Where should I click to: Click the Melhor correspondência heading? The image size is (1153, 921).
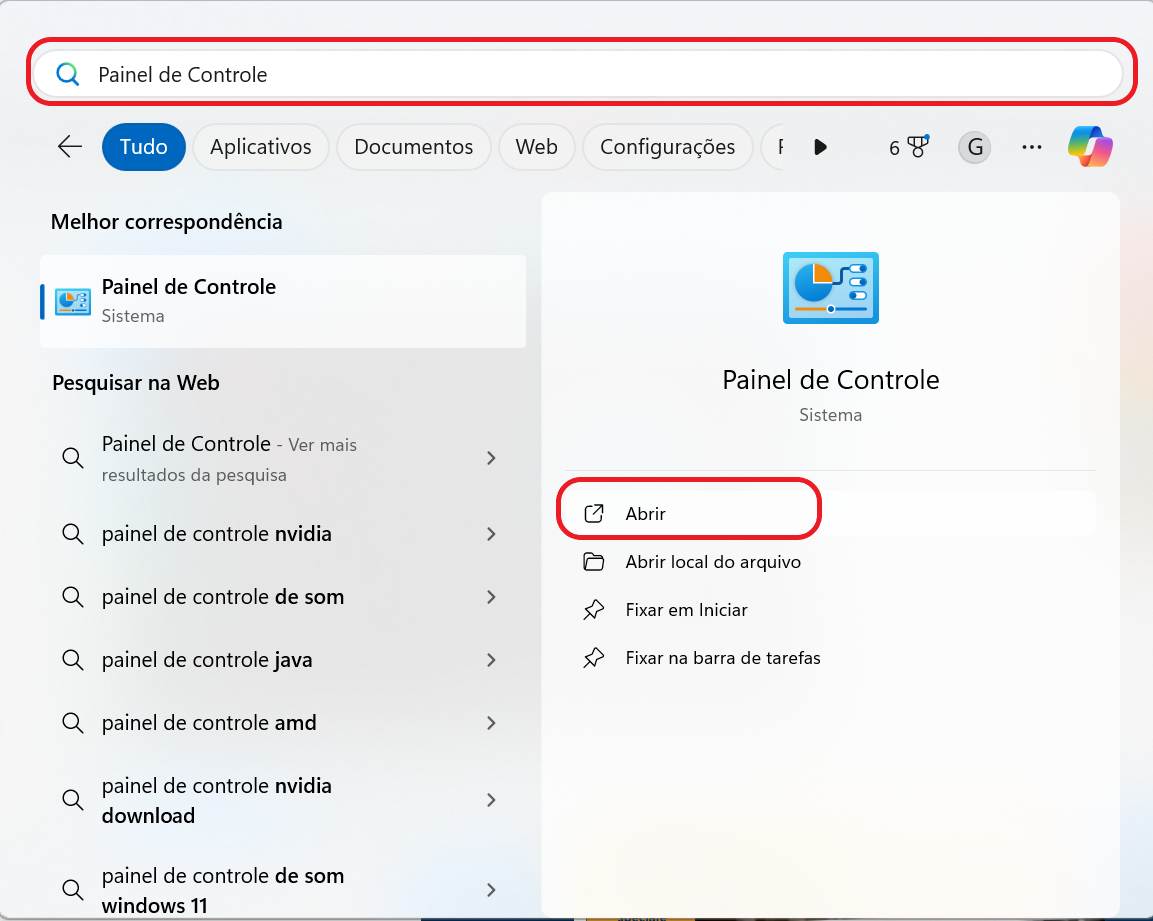pyautogui.click(x=166, y=221)
